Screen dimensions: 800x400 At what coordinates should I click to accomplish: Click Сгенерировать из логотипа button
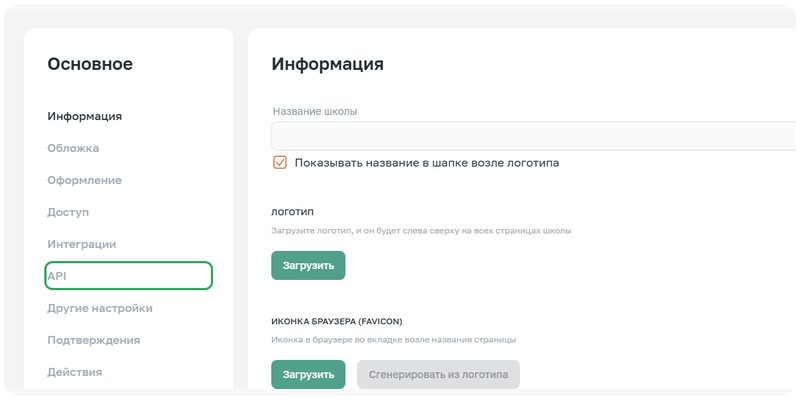pyautogui.click(x=438, y=375)
